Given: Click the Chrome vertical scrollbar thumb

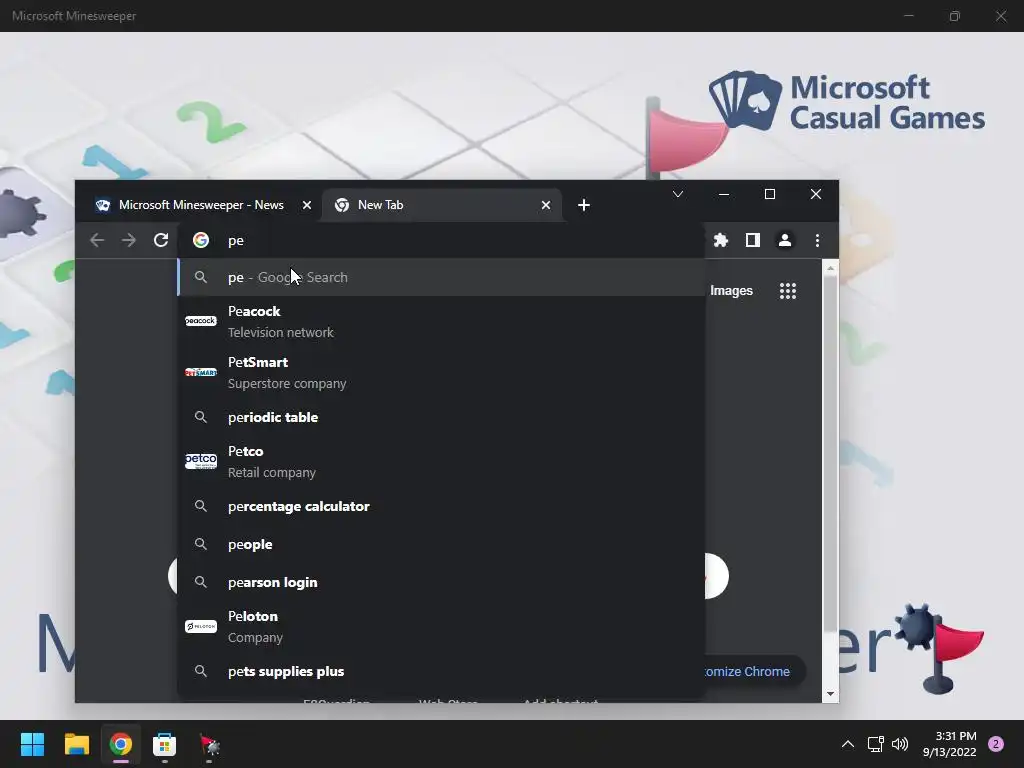Looking at the screenshot, I should (831, 454).
